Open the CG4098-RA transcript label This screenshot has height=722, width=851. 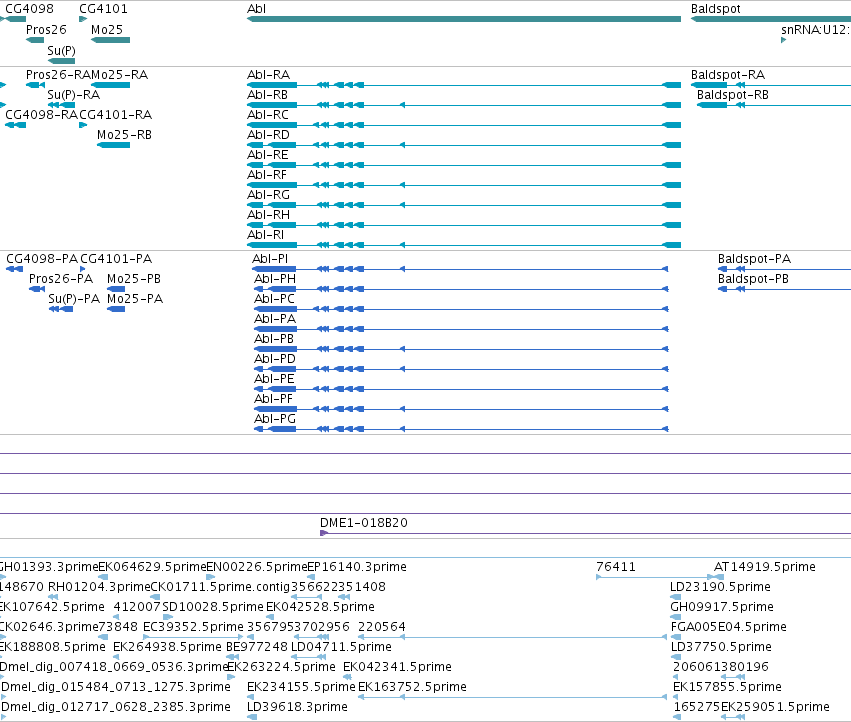pyautogui.click(x=42, y=115)
